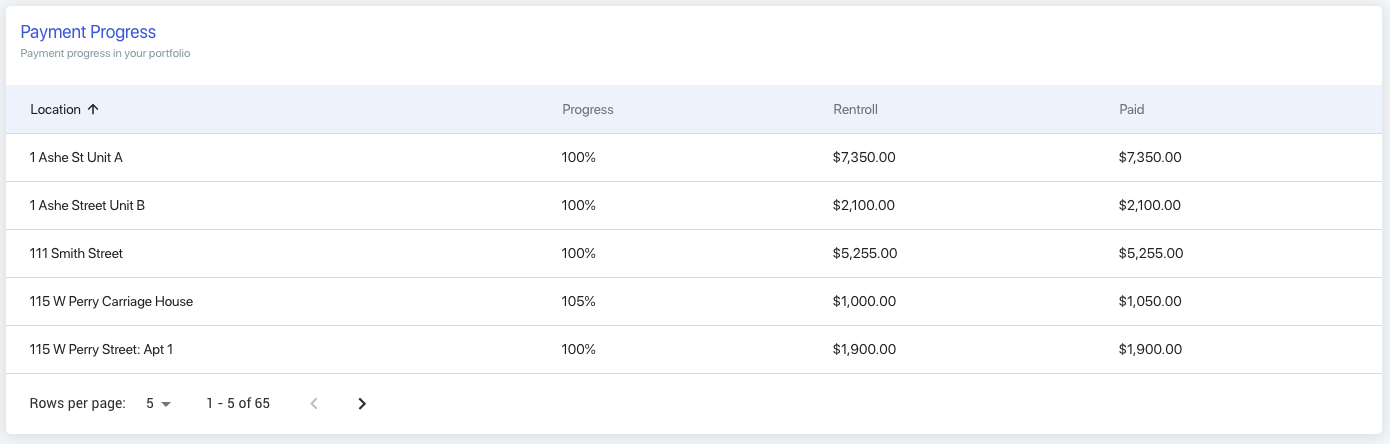Click the $1,050.00 Paid amount

pos(1150,302)
